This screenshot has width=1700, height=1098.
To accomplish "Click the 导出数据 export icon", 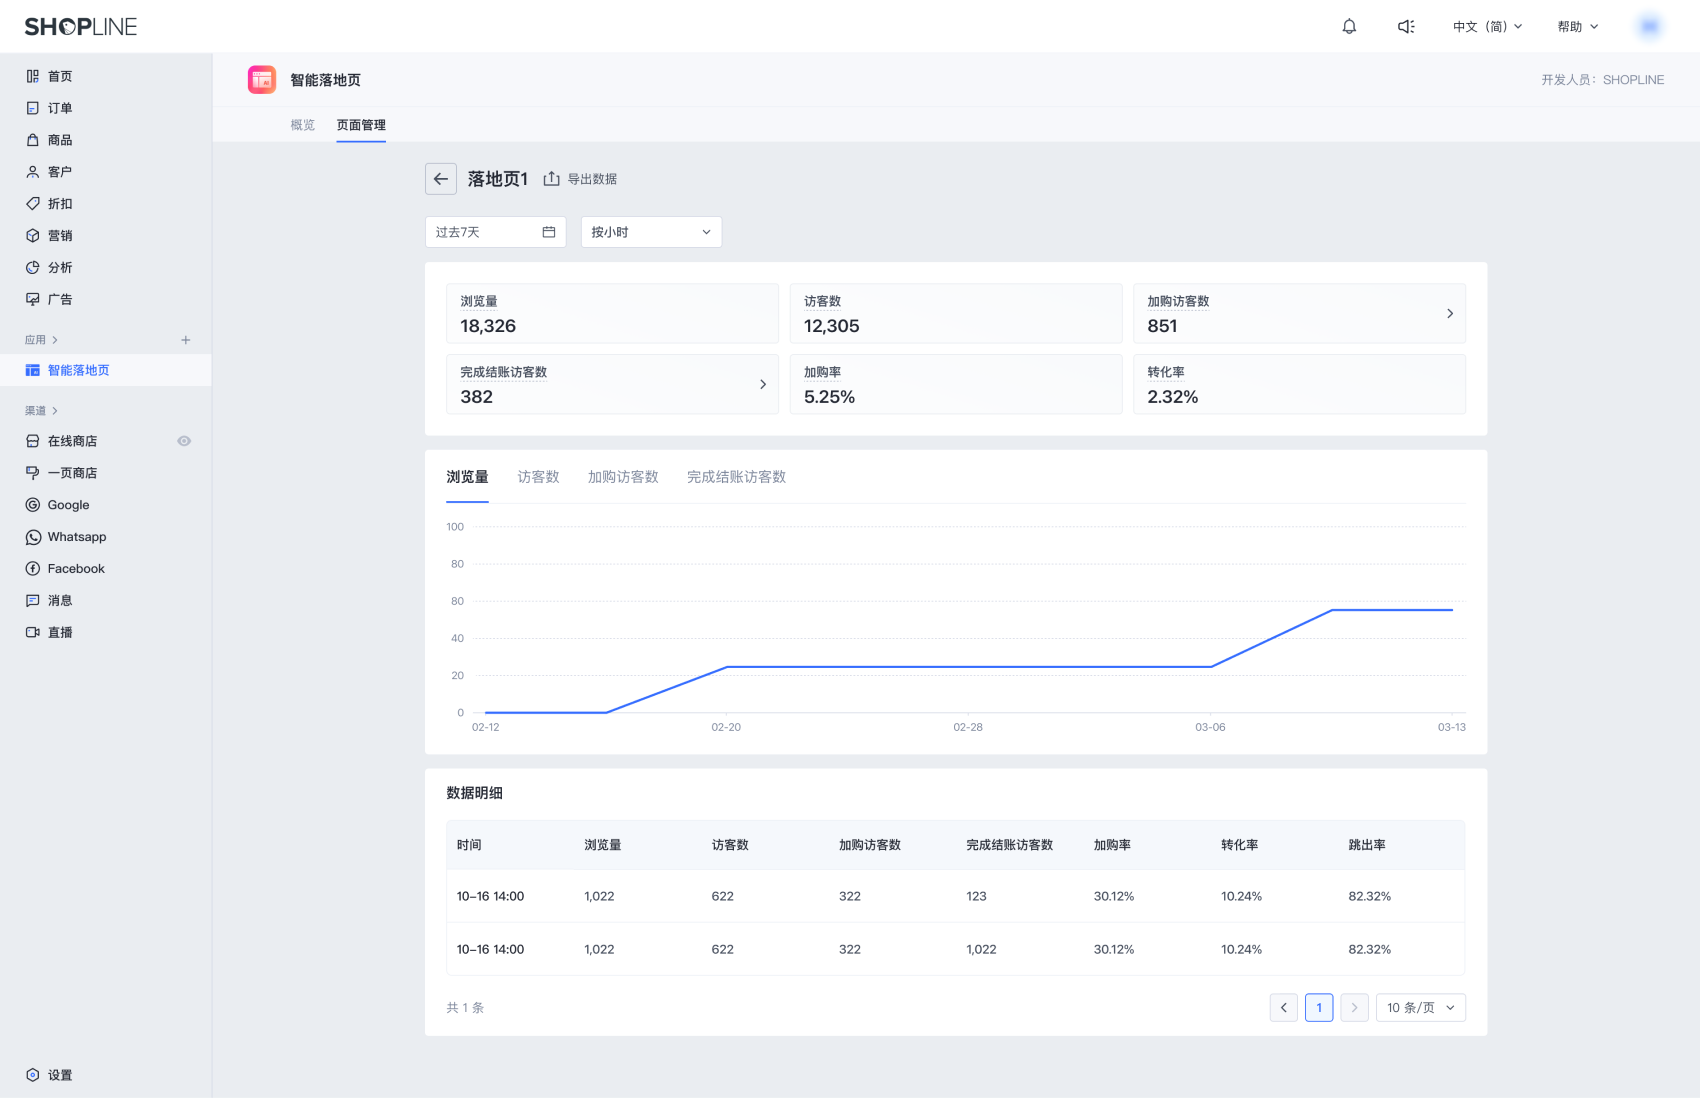I will point(551,179).
